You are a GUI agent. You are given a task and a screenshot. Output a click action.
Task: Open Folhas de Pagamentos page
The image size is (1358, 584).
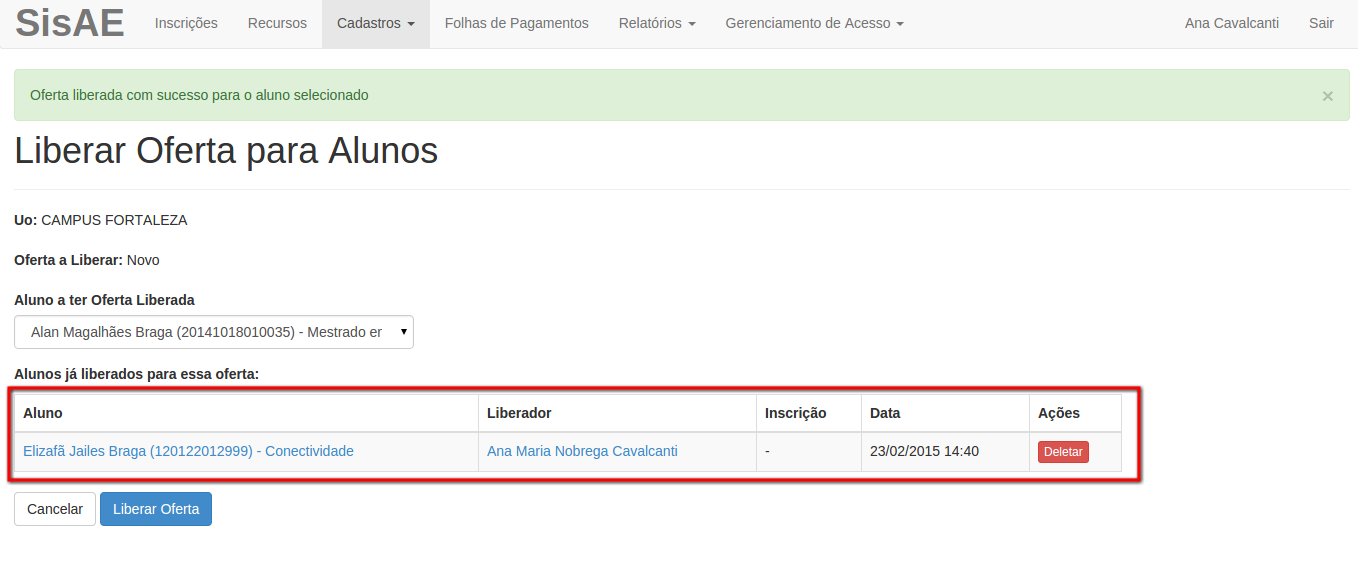[x=517, y=23]
